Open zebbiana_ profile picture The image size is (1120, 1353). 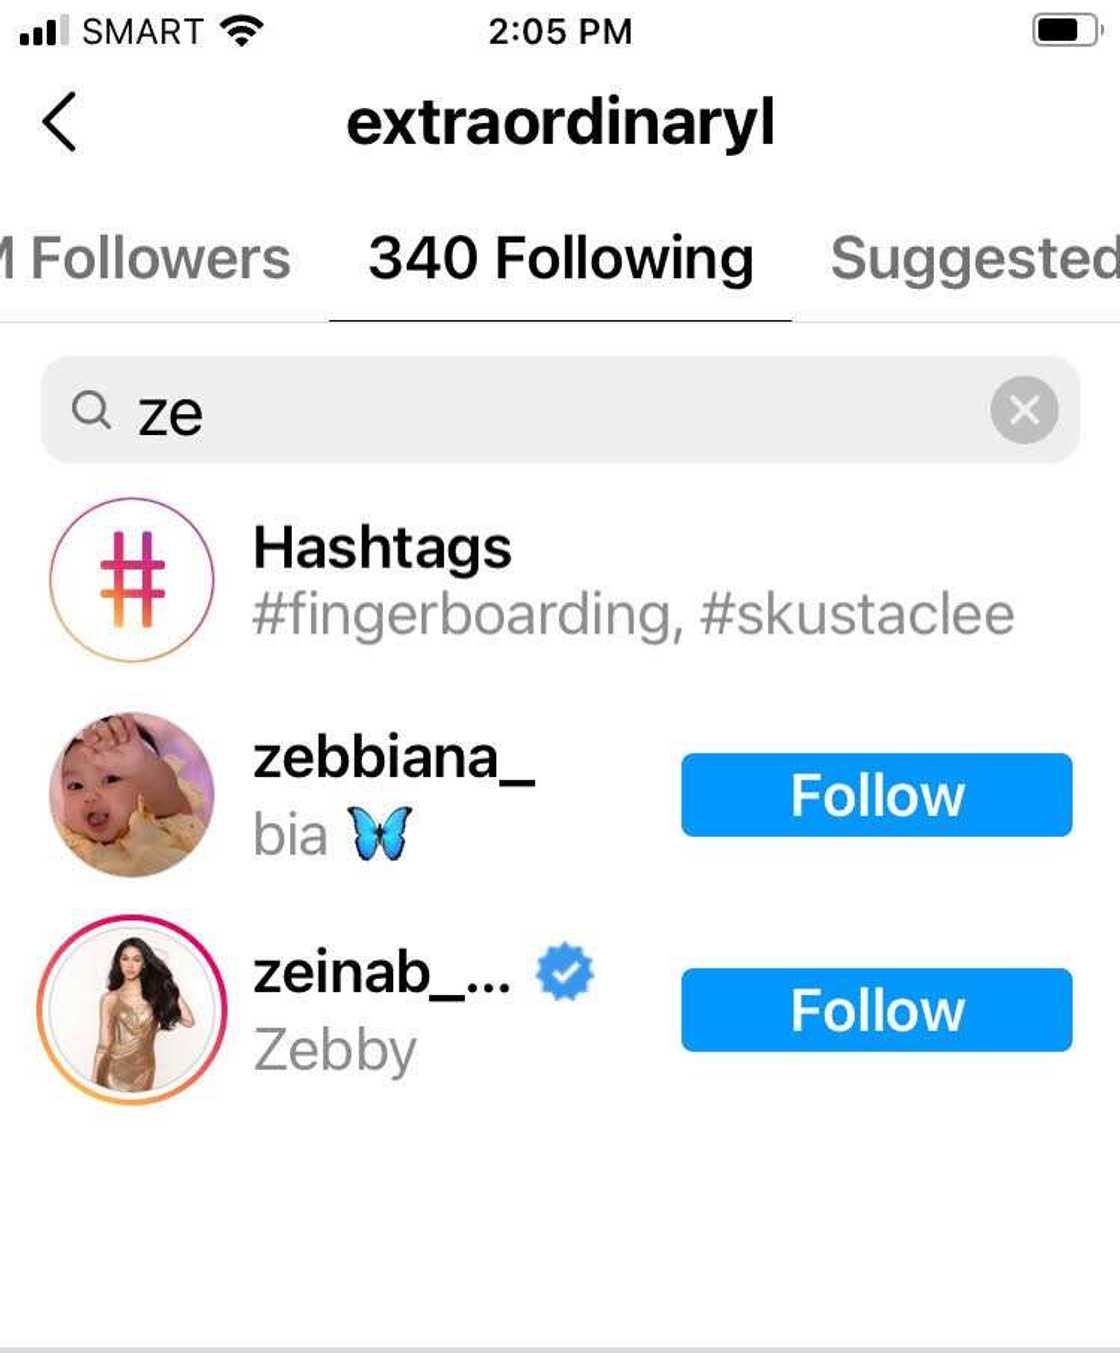click(x=132, y=795)
